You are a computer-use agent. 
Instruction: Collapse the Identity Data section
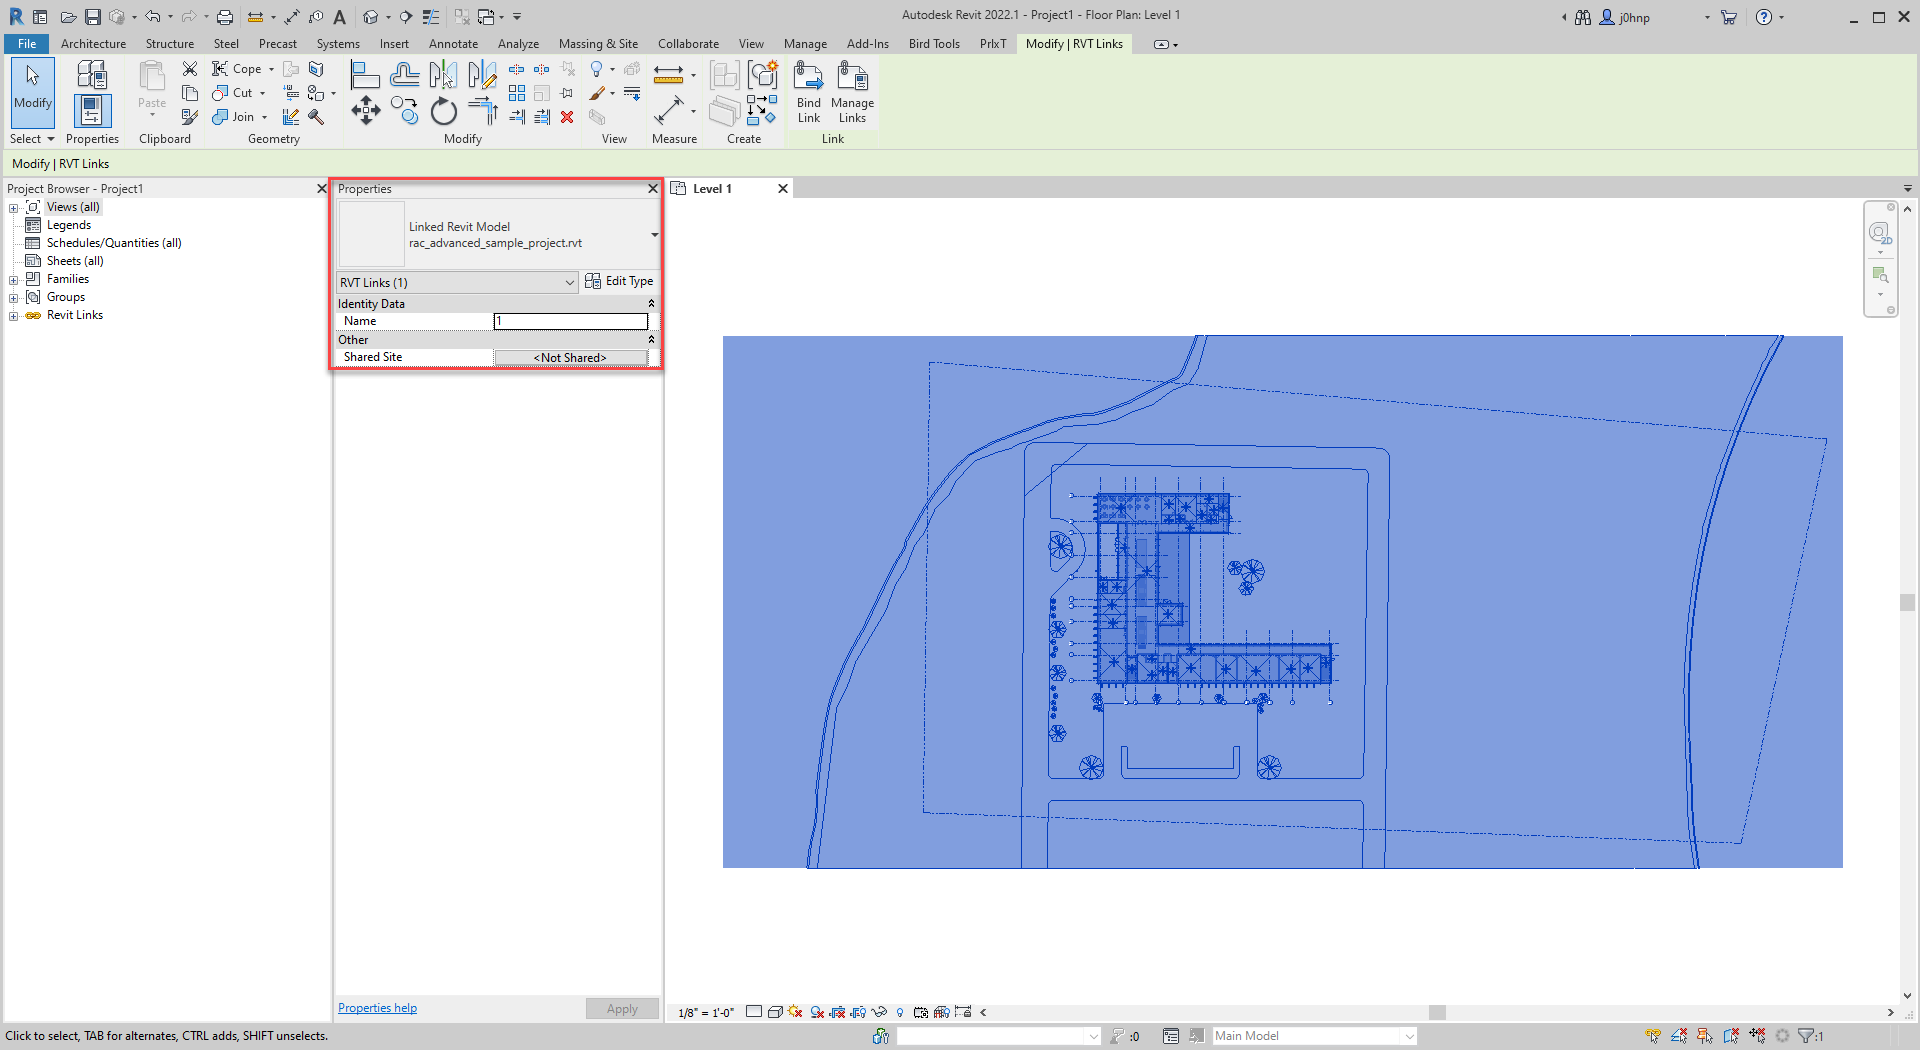[x=651, y=303]
